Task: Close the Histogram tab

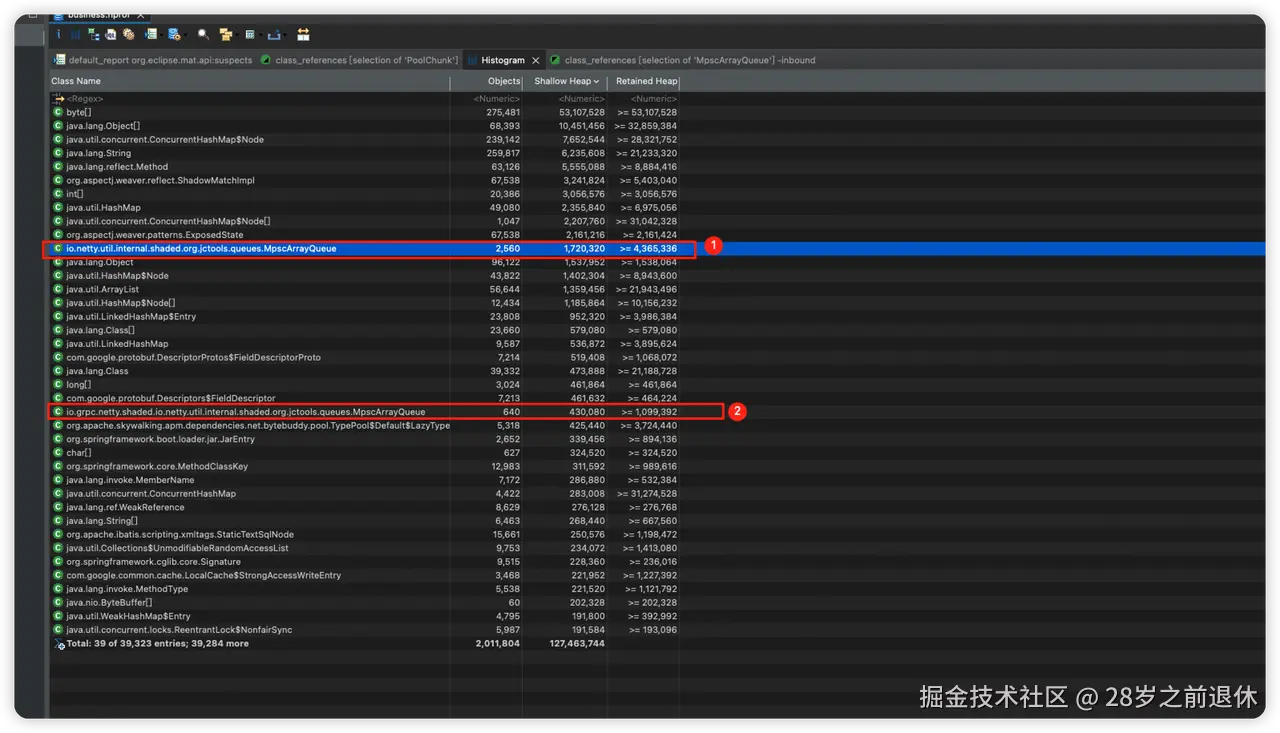Action: 535,60
